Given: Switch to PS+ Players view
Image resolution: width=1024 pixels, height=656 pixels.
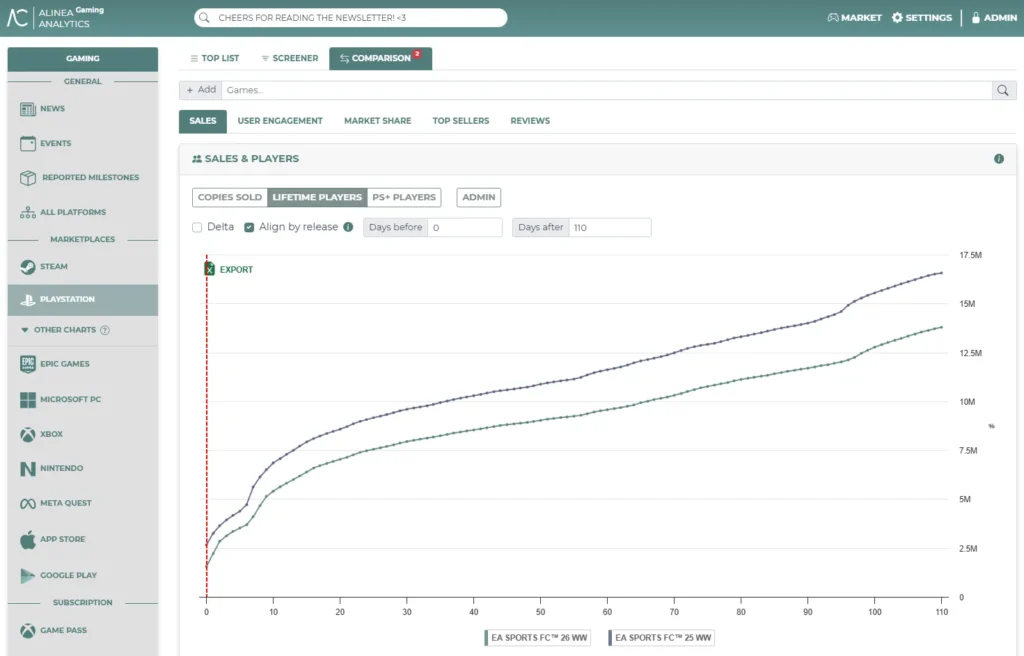Looking at the screenshot, I should click(x=404, y=197).
